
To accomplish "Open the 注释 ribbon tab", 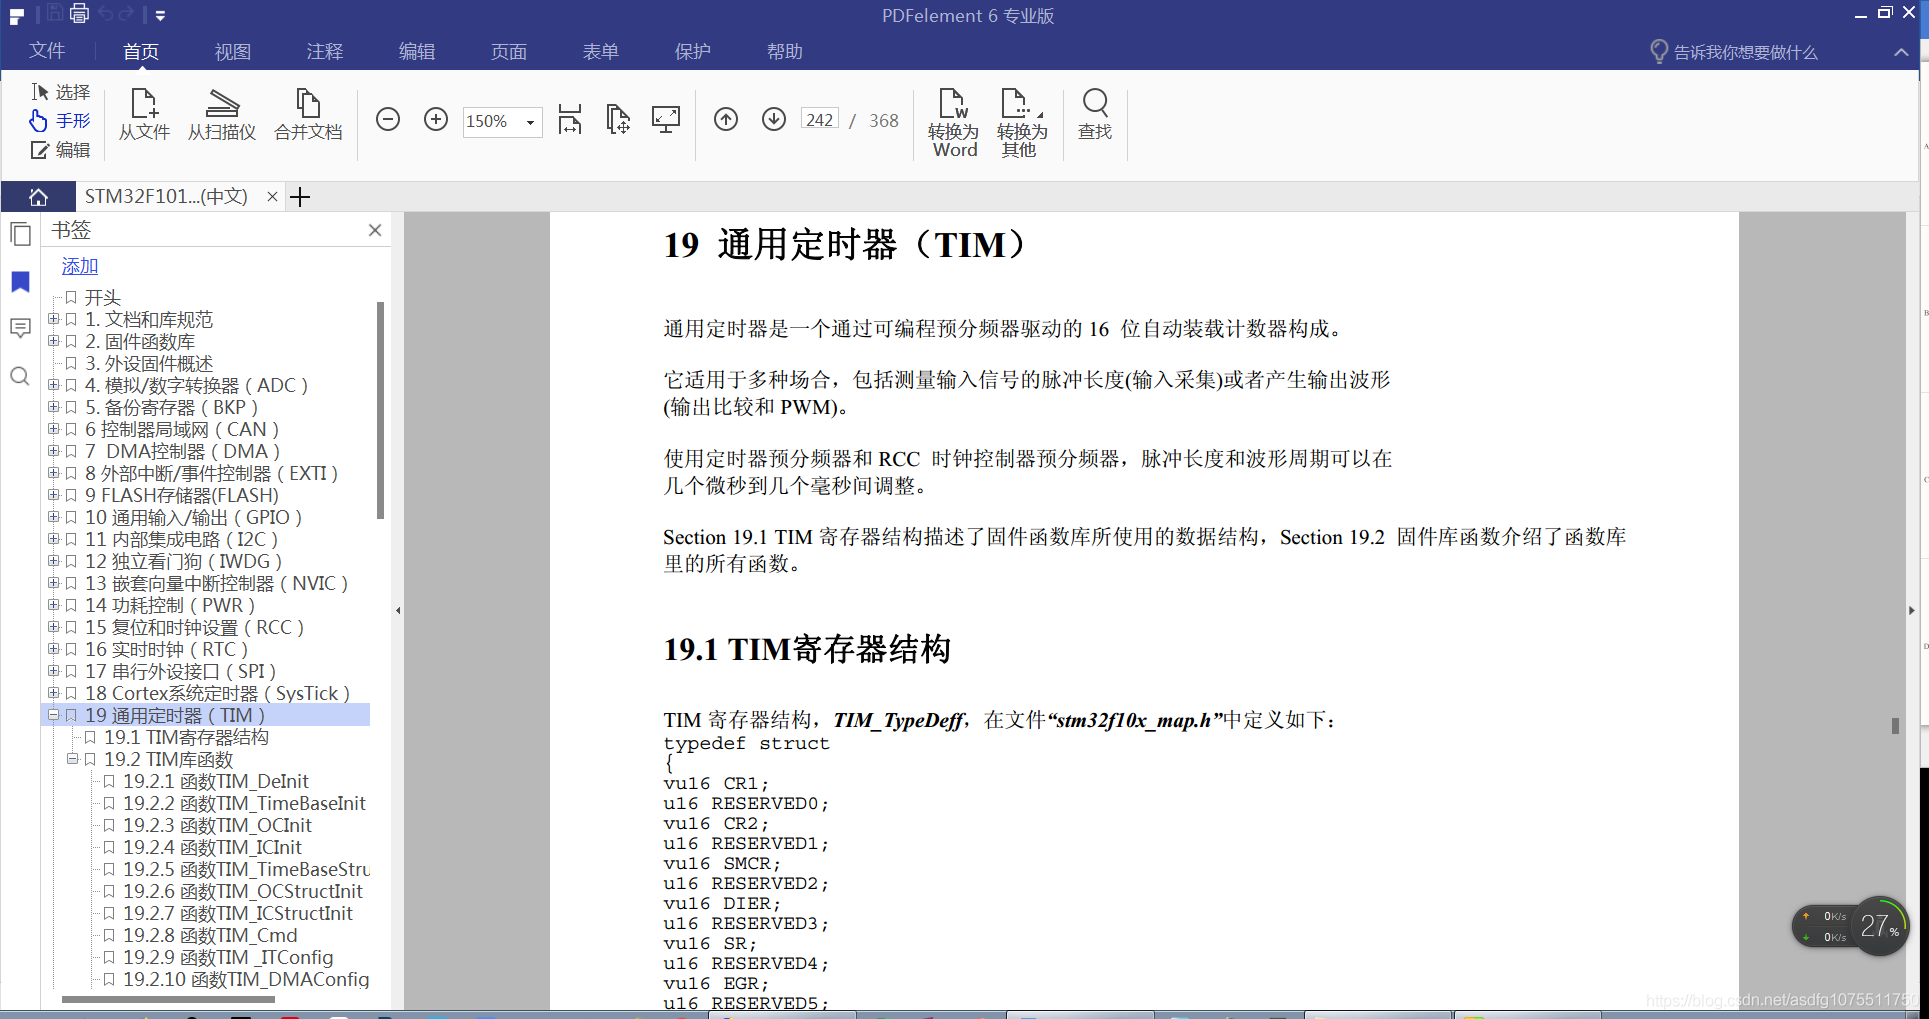I will (x=324, y=52).
